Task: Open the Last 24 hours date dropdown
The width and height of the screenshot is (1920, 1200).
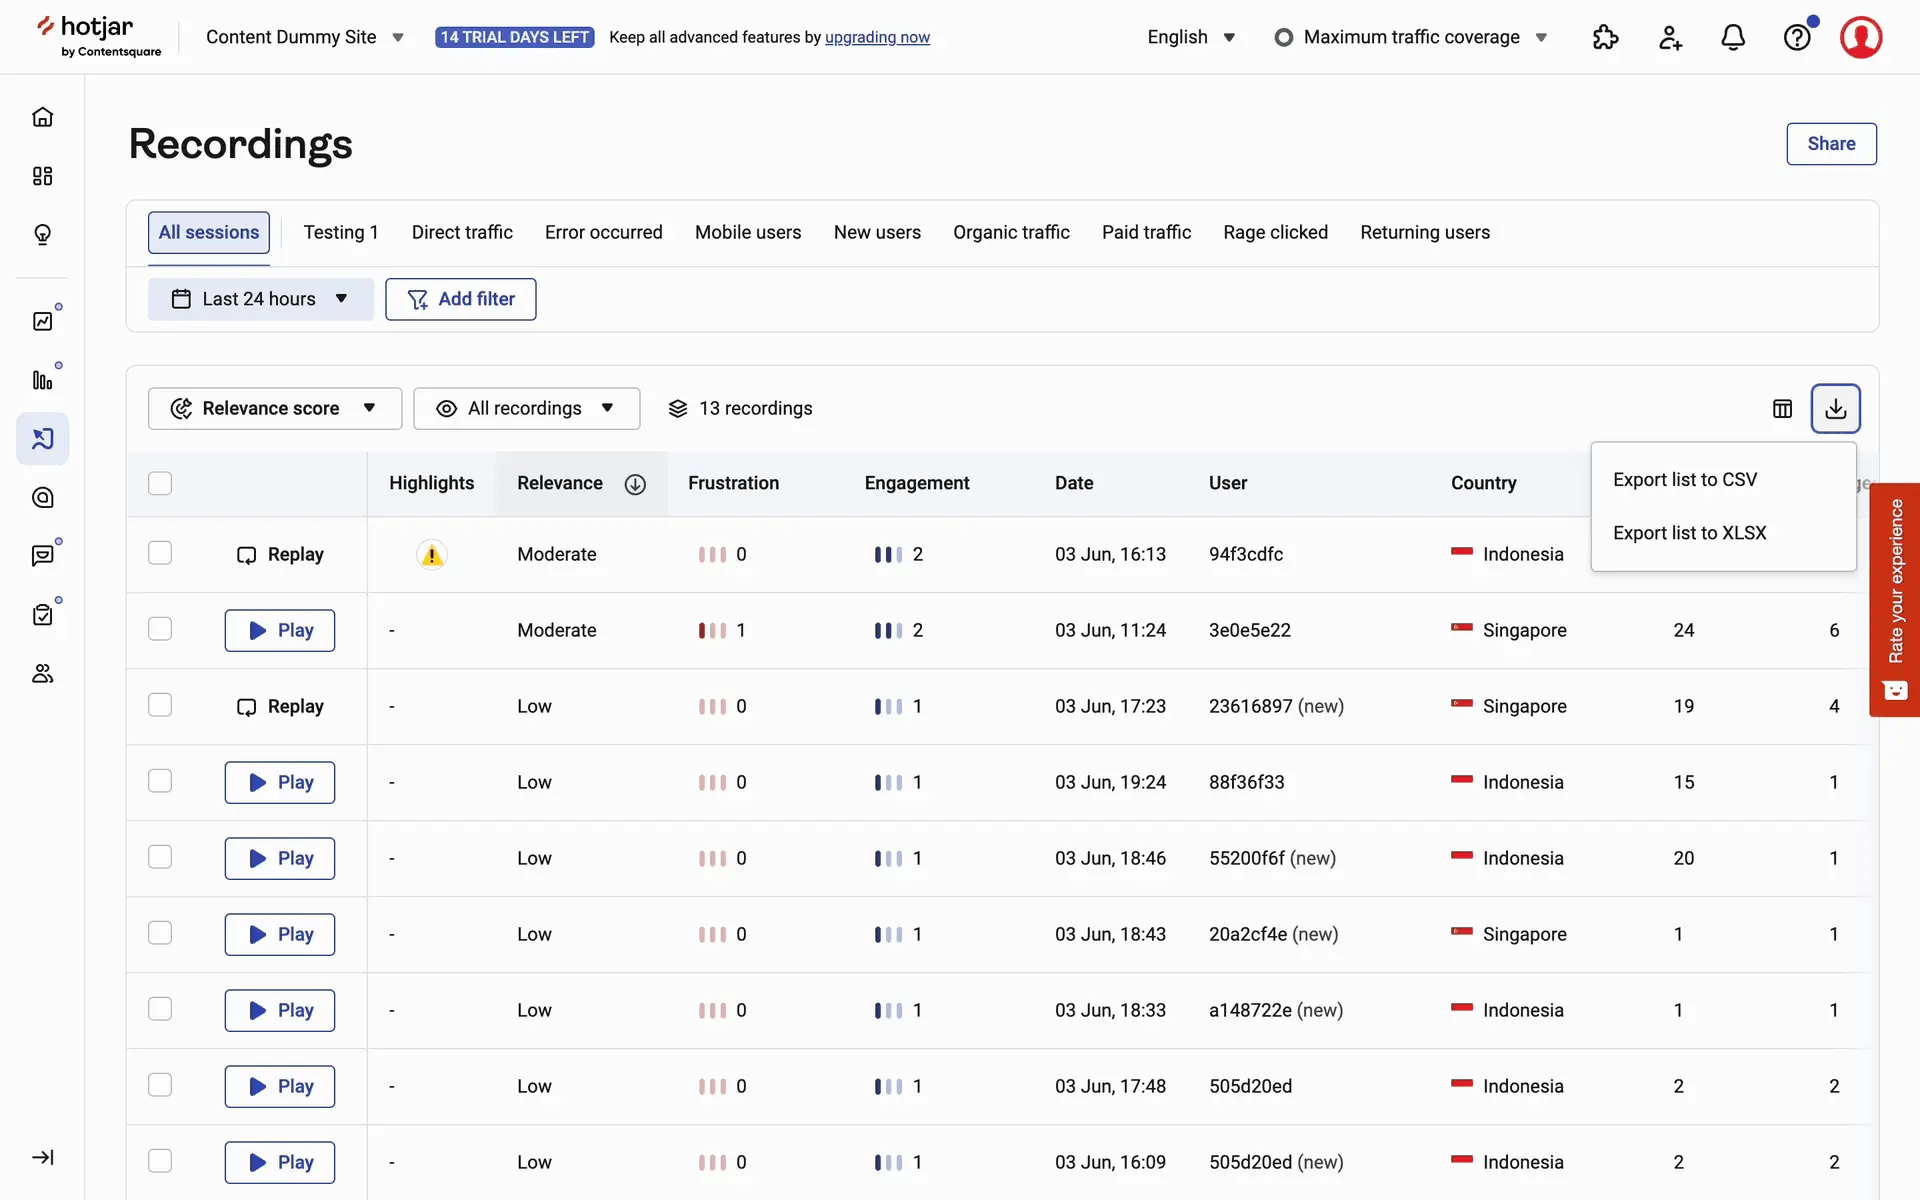Action: tap(260, 299)
